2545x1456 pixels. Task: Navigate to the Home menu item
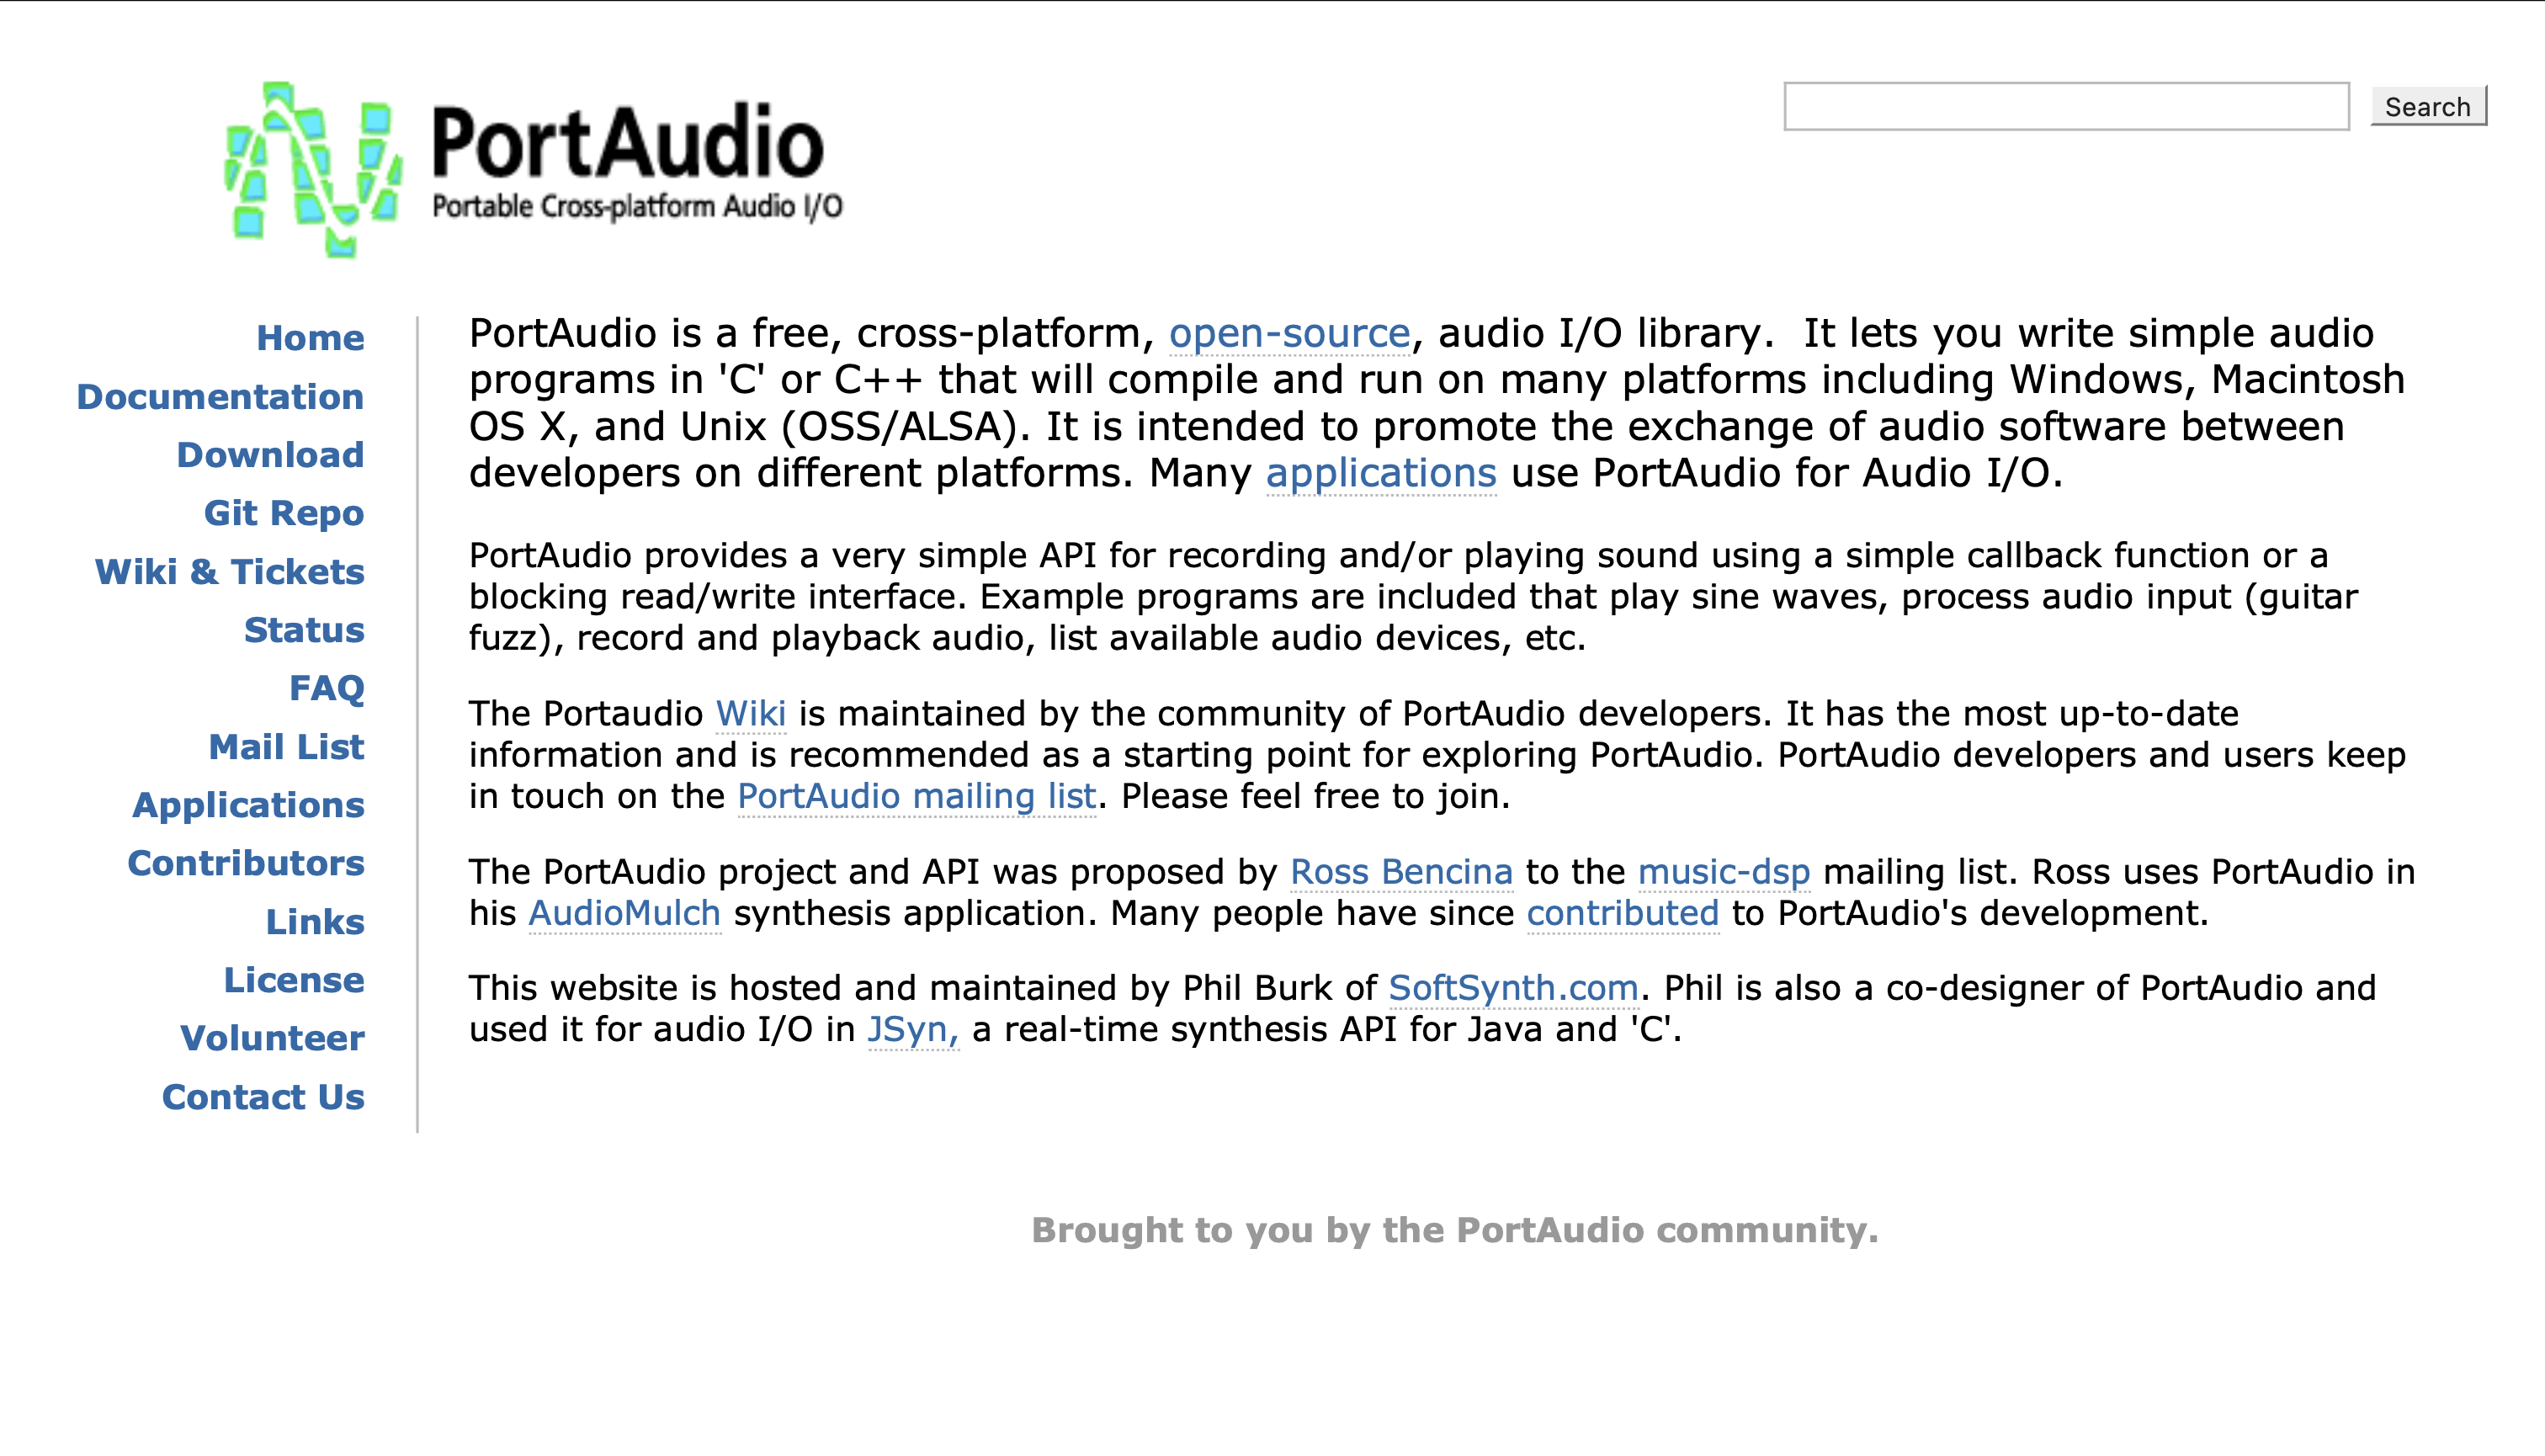coord(310,337)
